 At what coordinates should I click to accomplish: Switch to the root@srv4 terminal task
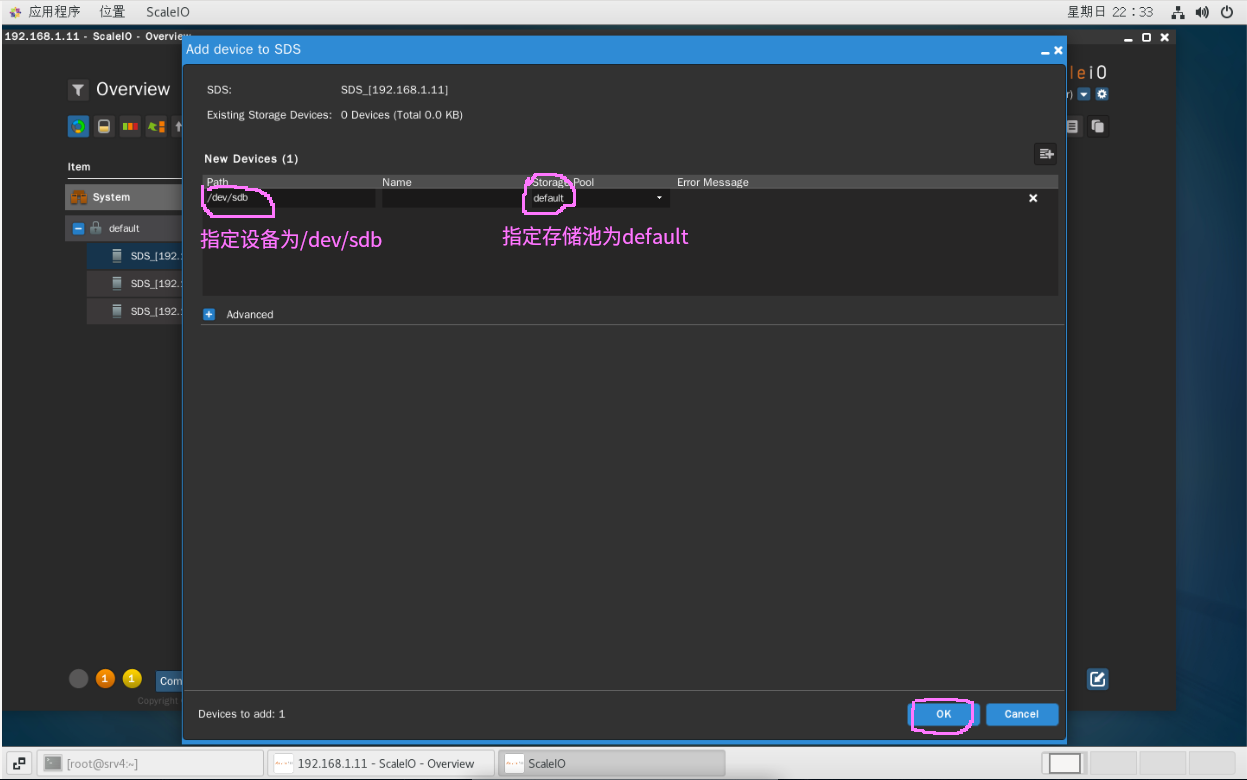[x=151, y=763]
